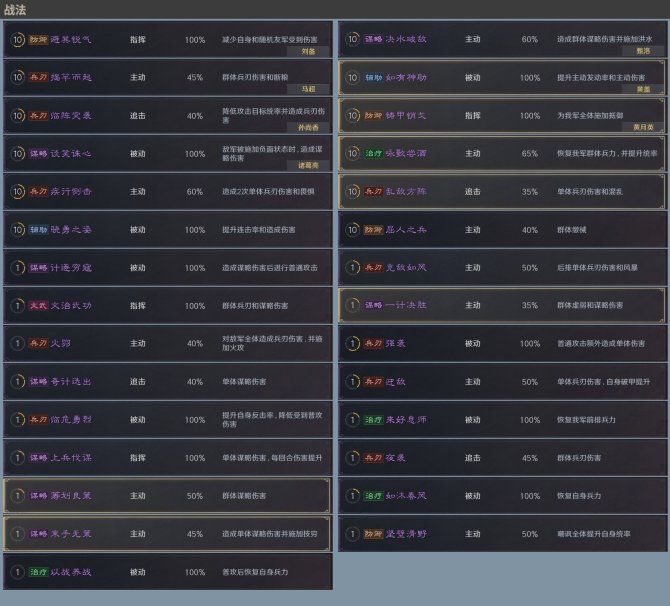Click the 辅助 tag icon on 骁勇之姿

38,230
